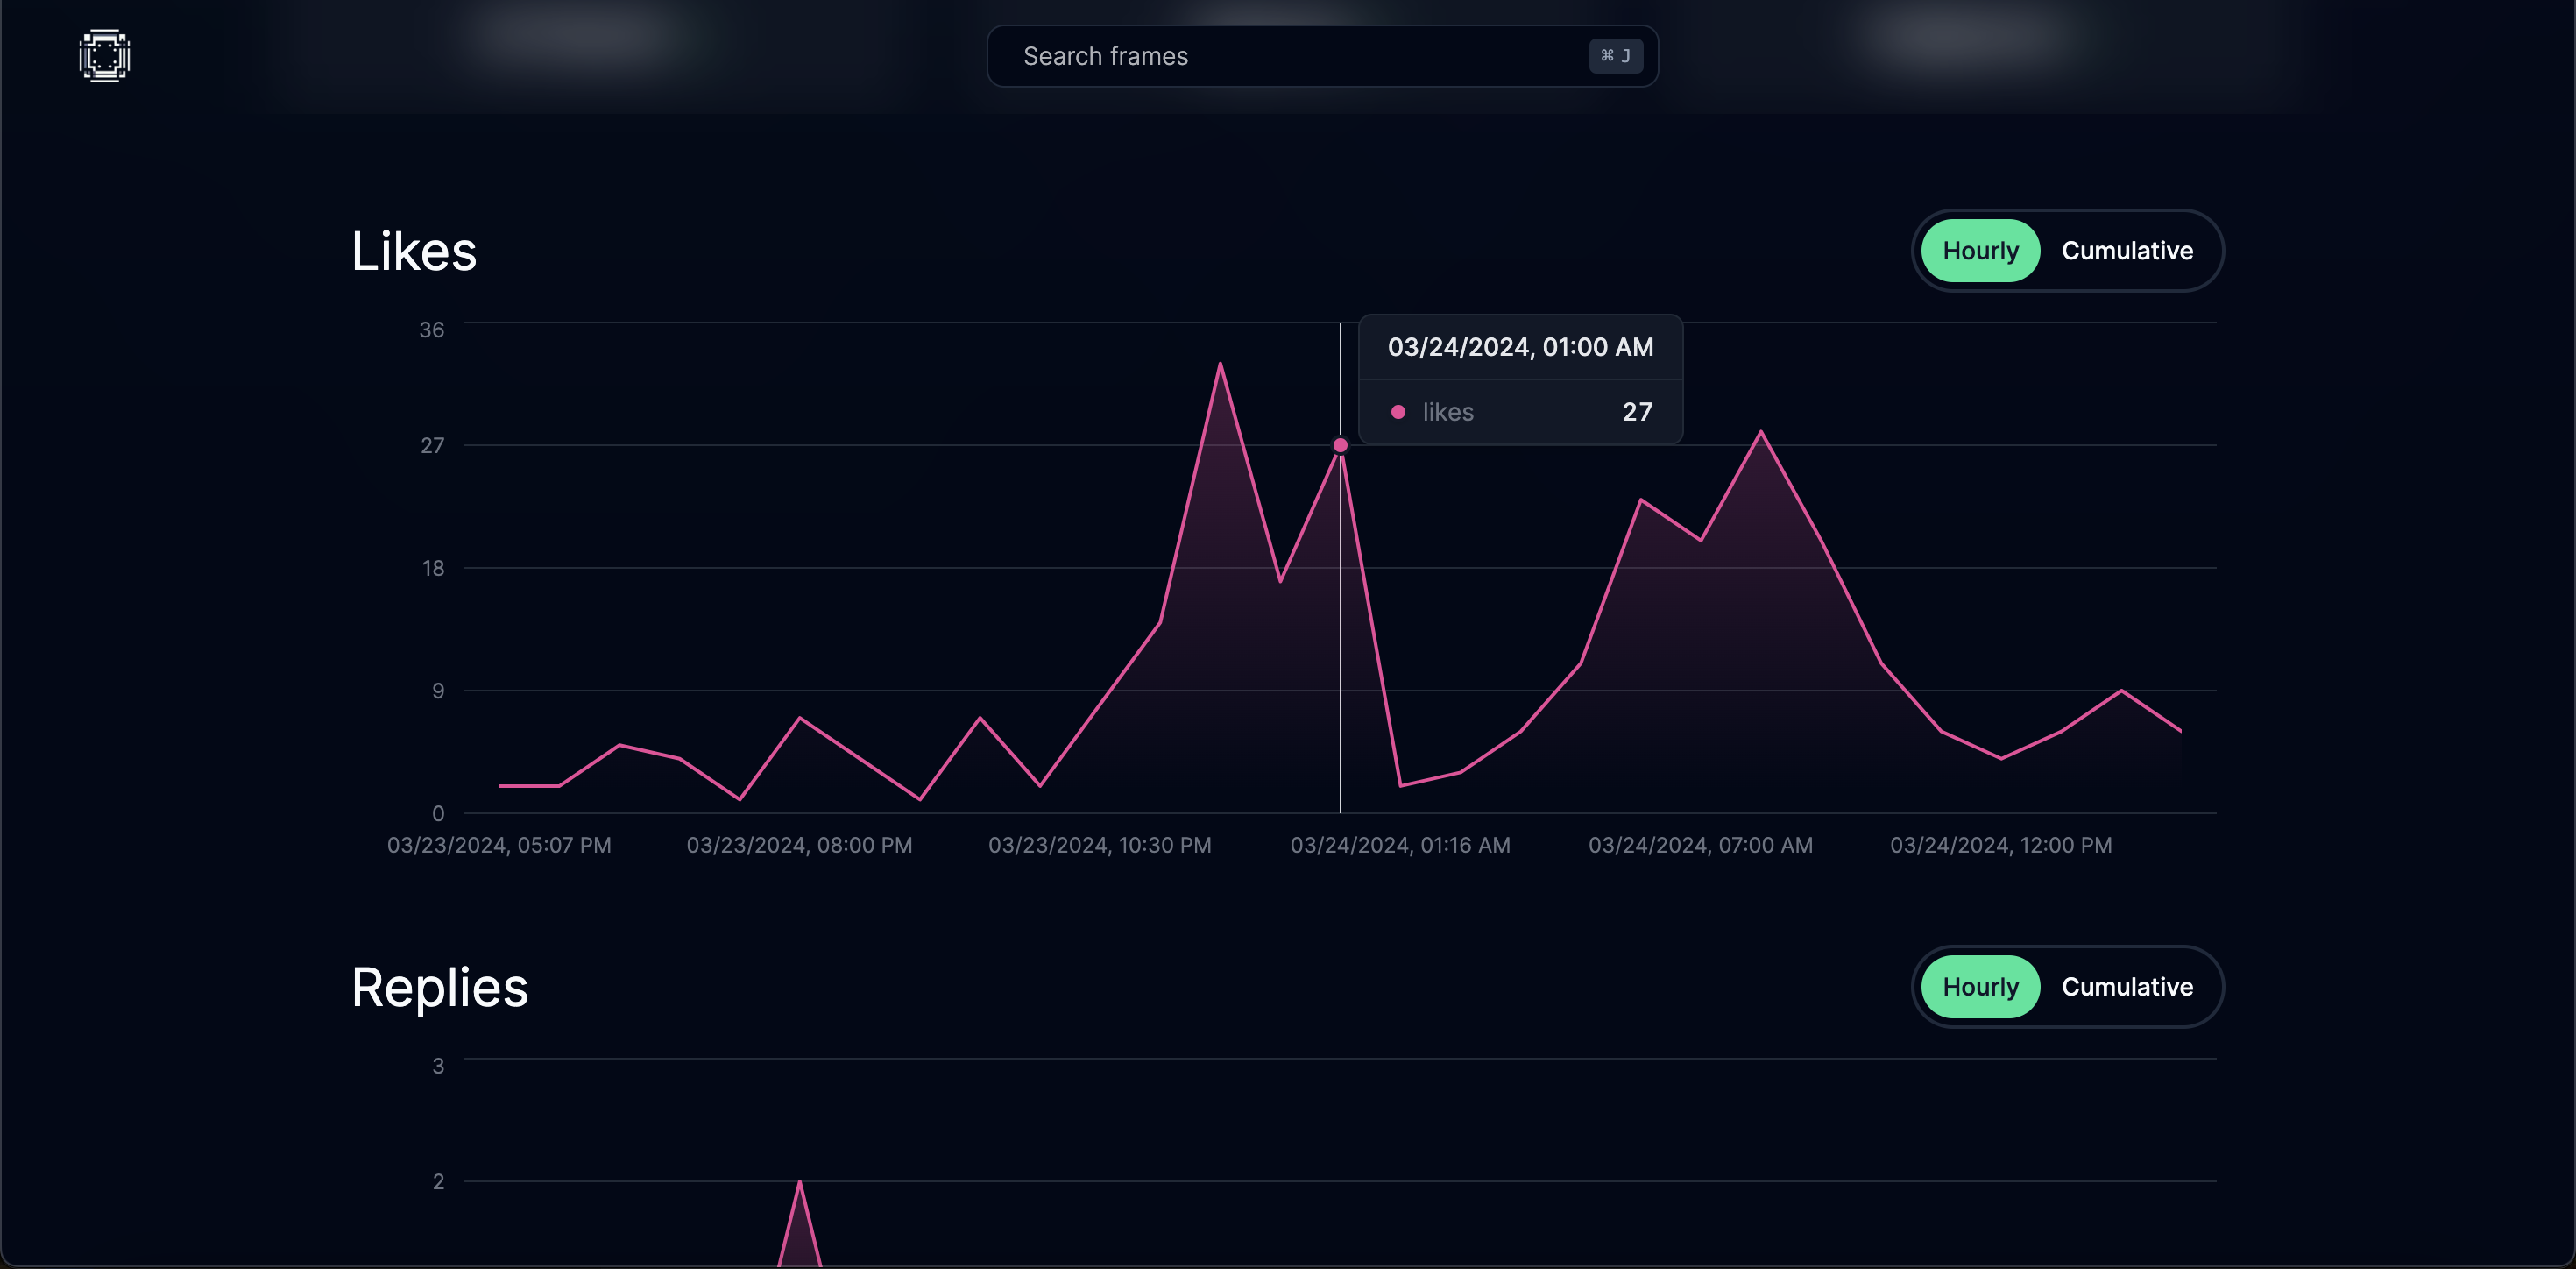The height and width of the screenshot is (1269, 2576).
Task: Click x-axis label '03/23/2024, 10:30 PM'
Action: tap(1100, 845)
